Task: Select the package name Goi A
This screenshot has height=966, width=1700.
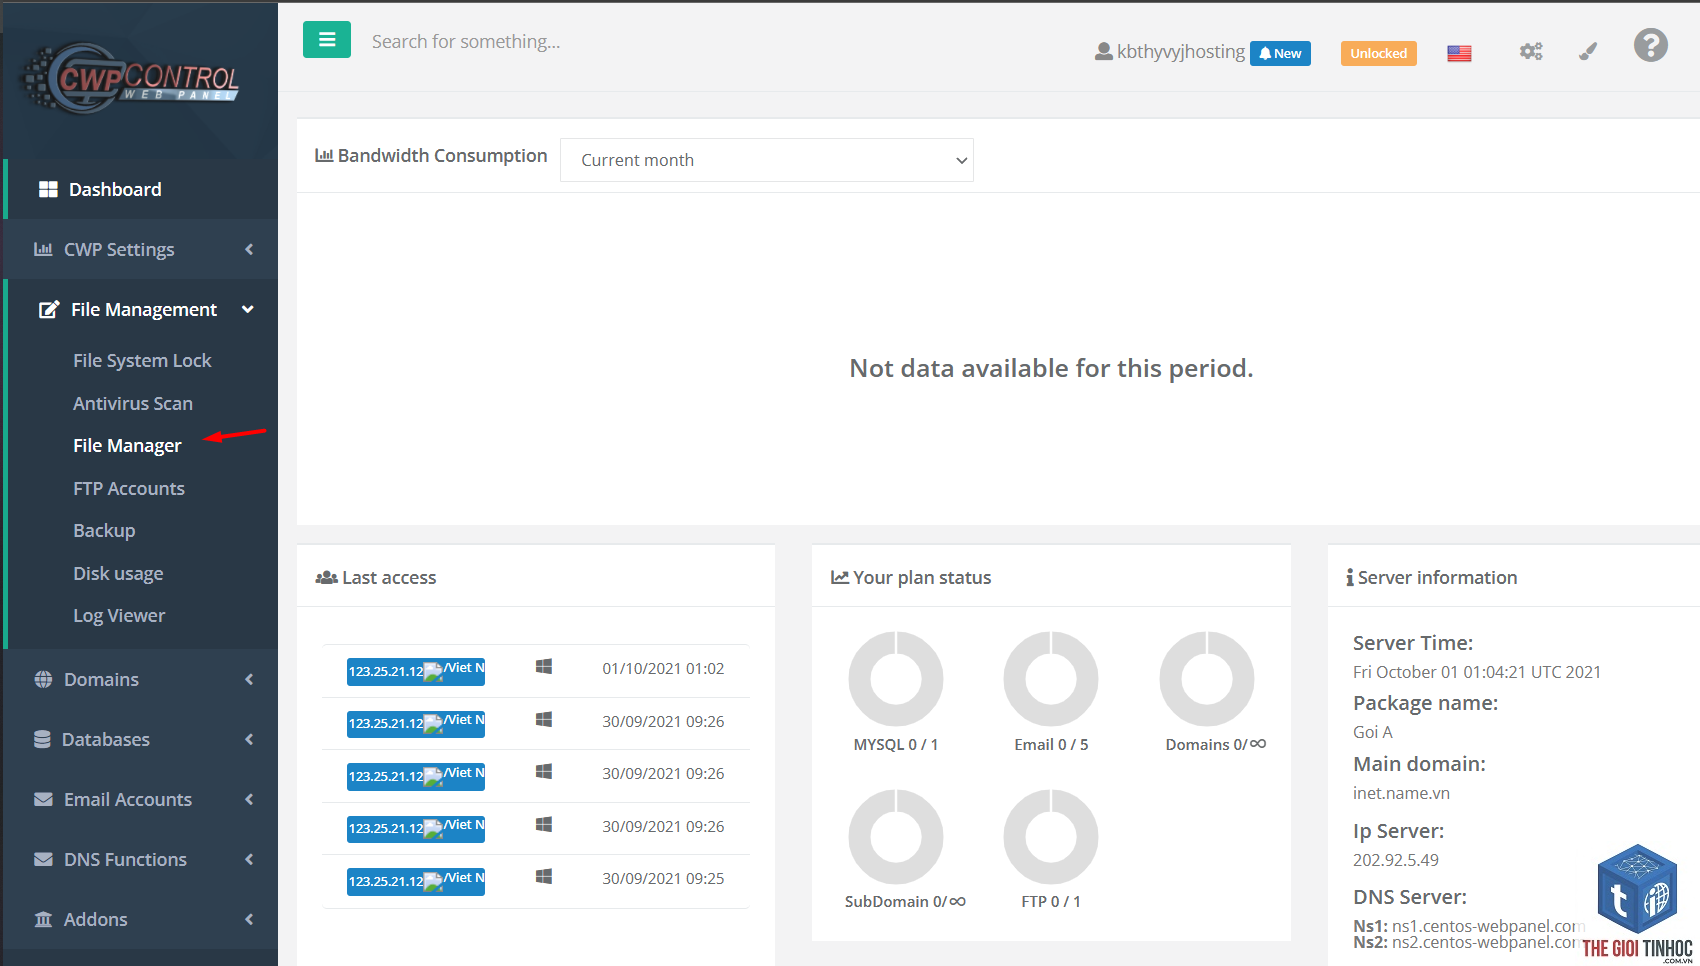Action: (x=1373, y=732)
